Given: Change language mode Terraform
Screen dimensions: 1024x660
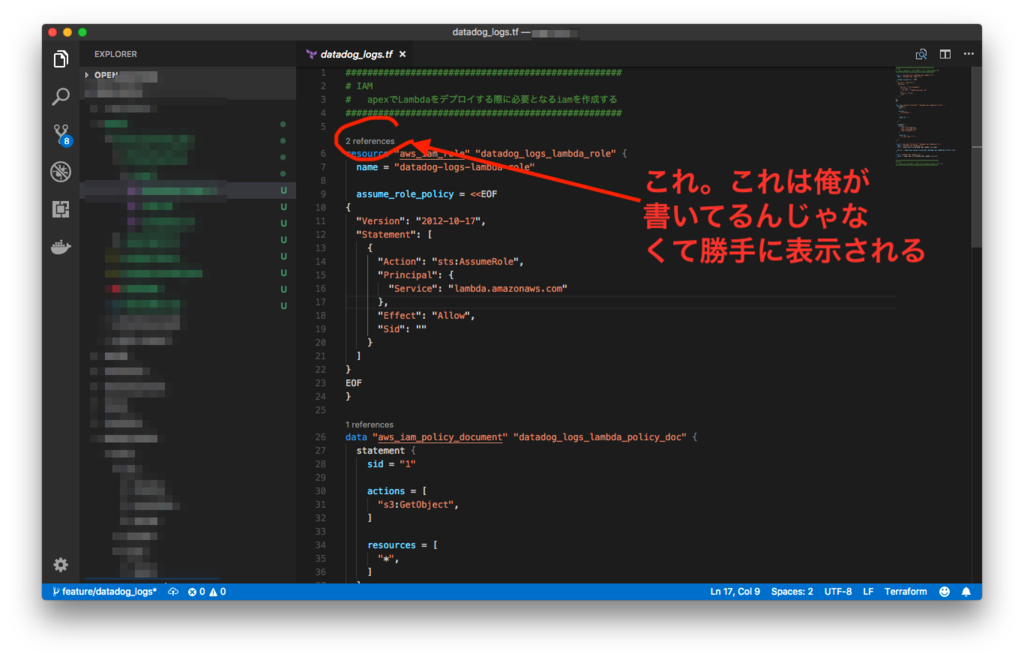Looking at the screenshot, I should click(905, 591).
